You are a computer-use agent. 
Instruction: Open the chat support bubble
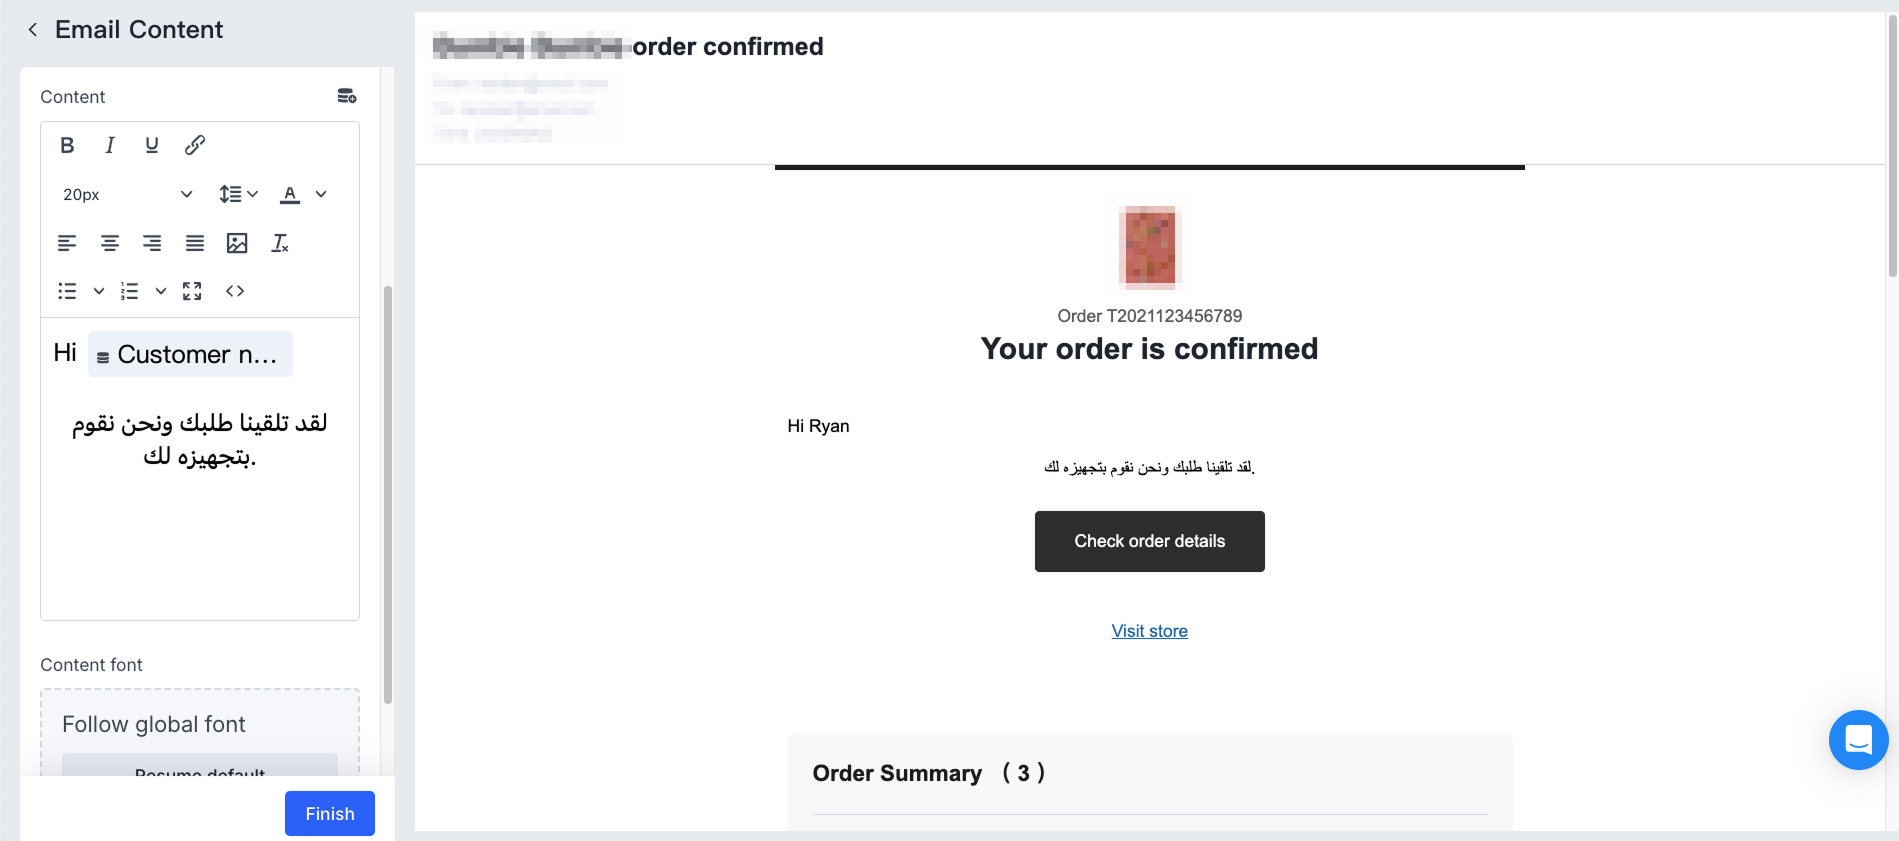click(x=1858, y=740)
